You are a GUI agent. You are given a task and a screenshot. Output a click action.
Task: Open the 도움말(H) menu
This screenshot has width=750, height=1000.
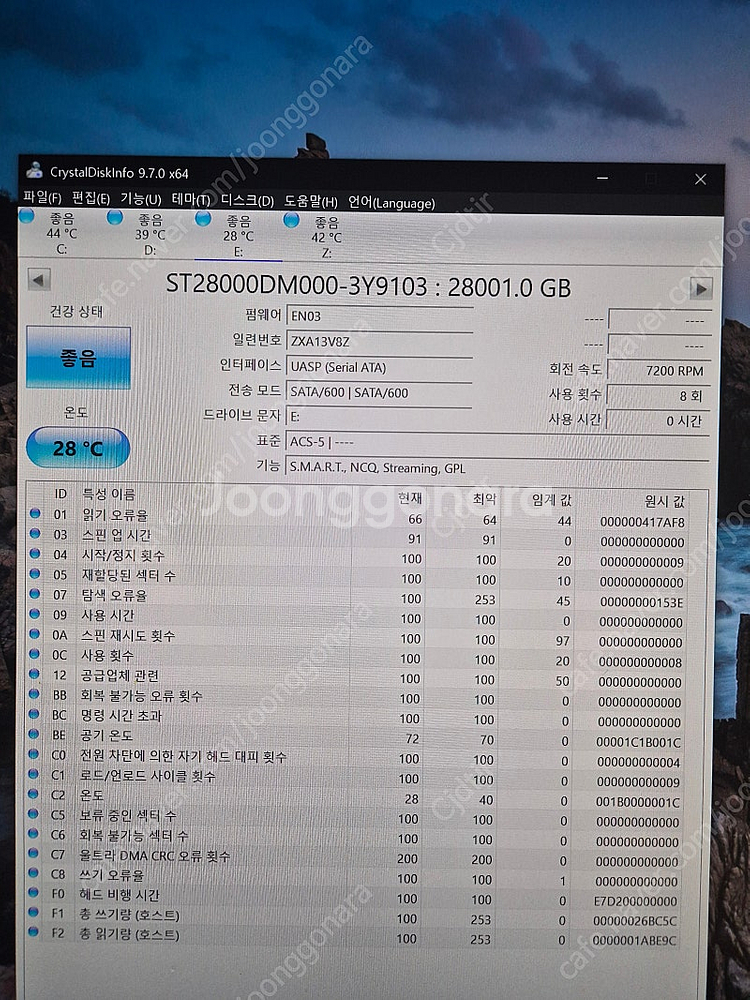(311, 202)
